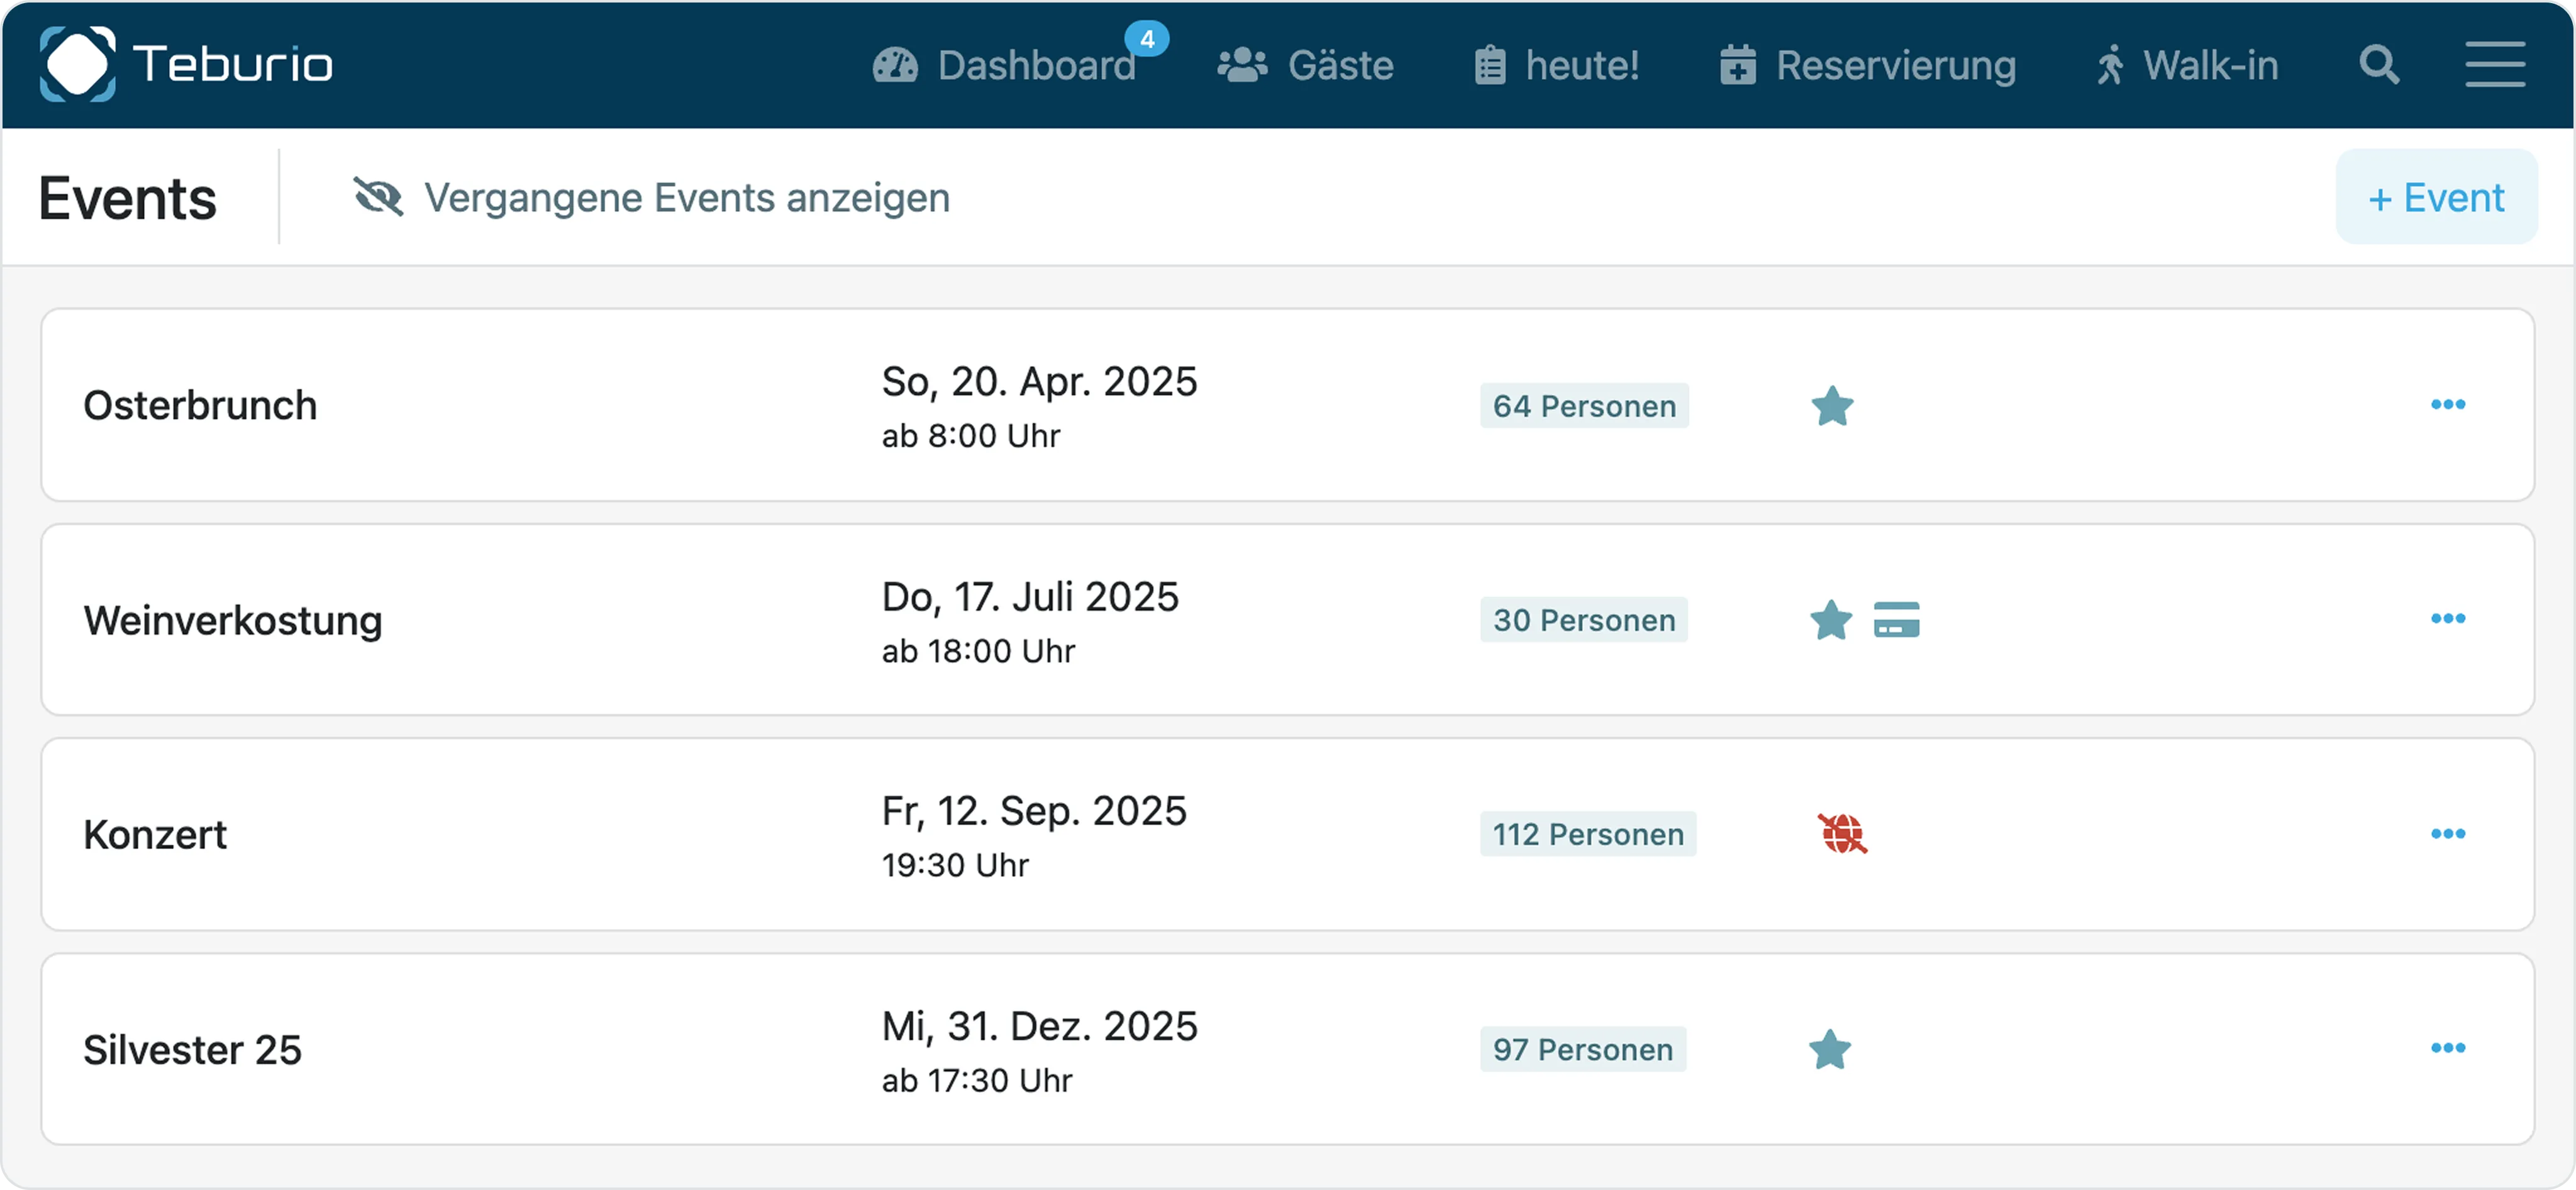2576x1190 pixels.
Task: Click the star icon for Osterbrunch
Action: pyautogui.click(x=1832, y=405)
